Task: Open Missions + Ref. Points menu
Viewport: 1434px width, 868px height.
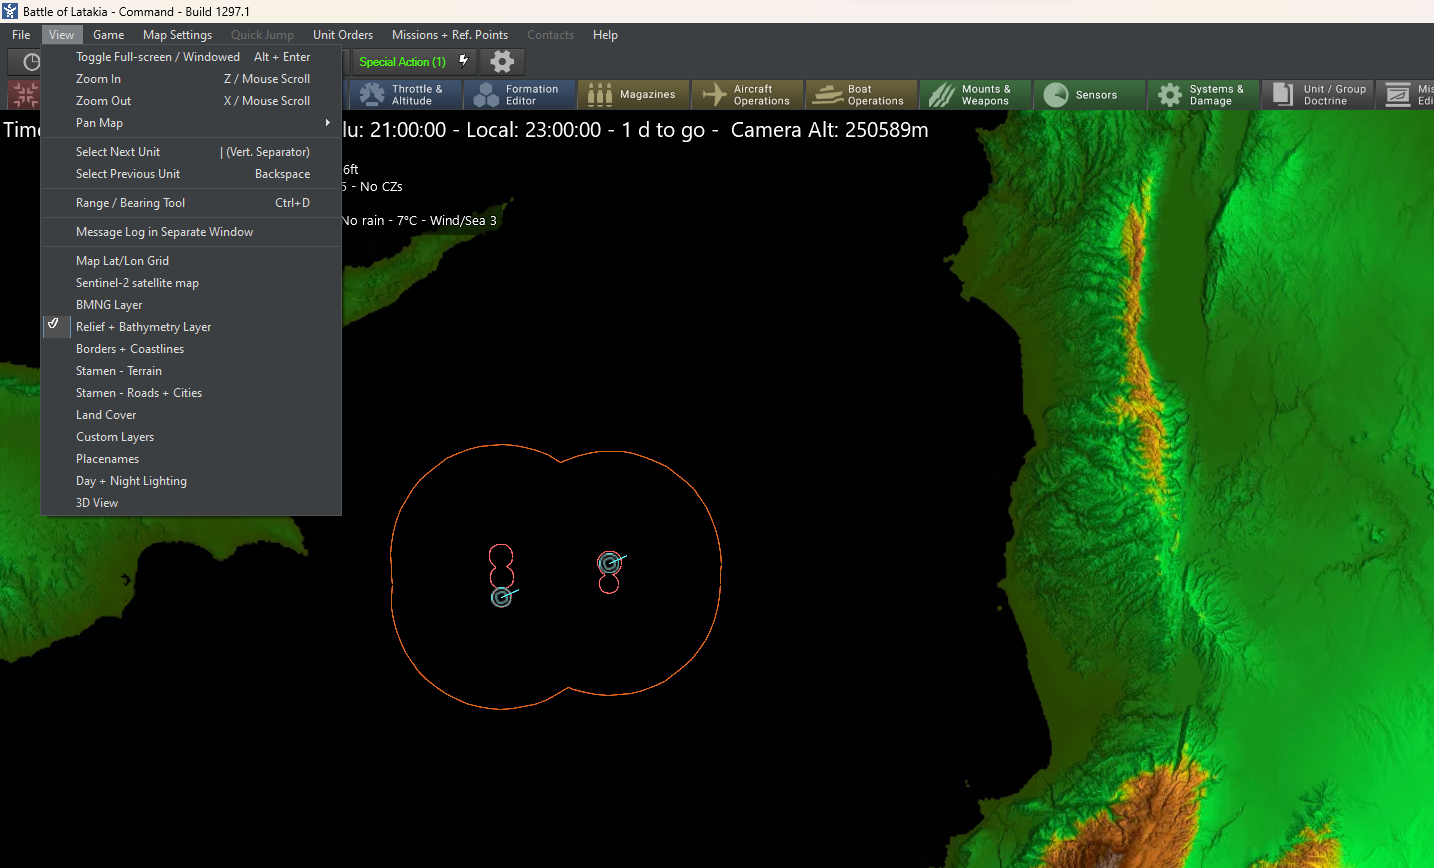Action: coord(450,35)
